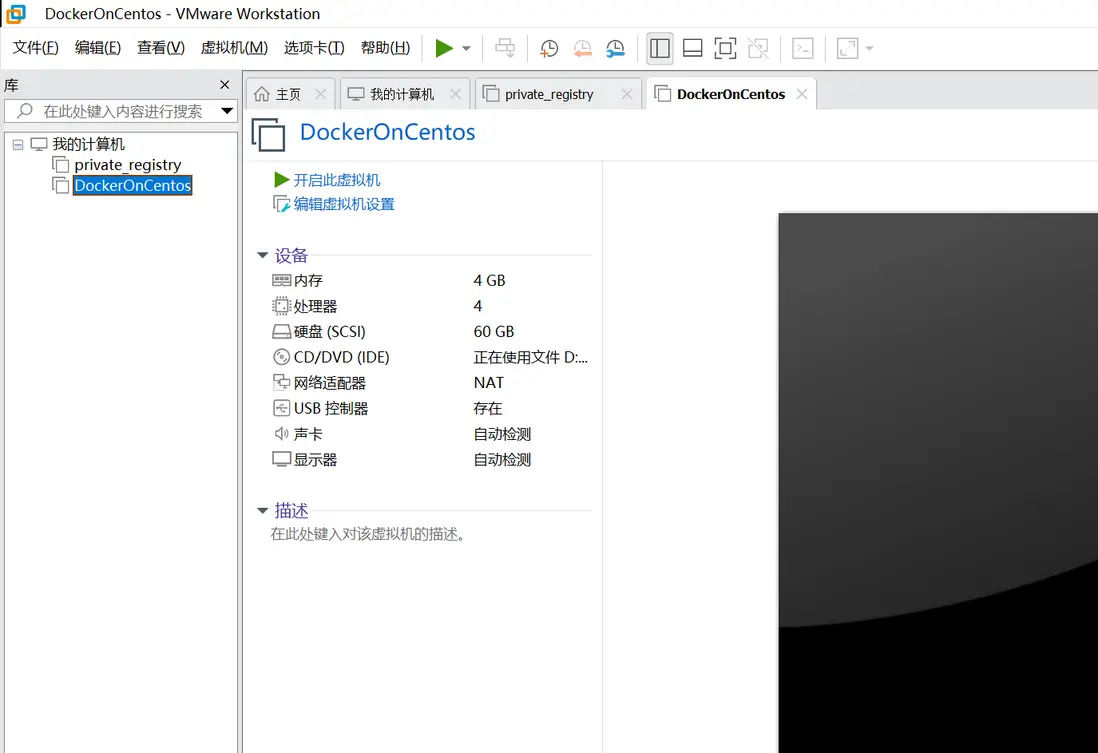Click the stretch guest display icon
This screenshot has height=753, width=1098.
point(847,48)
